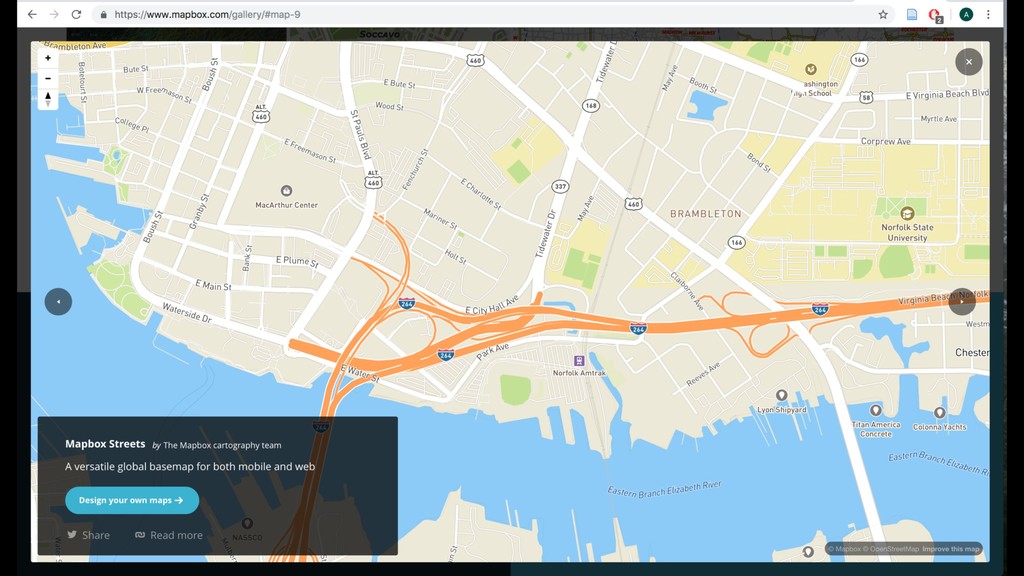Close the map gallery overlay
Screen dimensions: 1024x576
pos(968,62)
